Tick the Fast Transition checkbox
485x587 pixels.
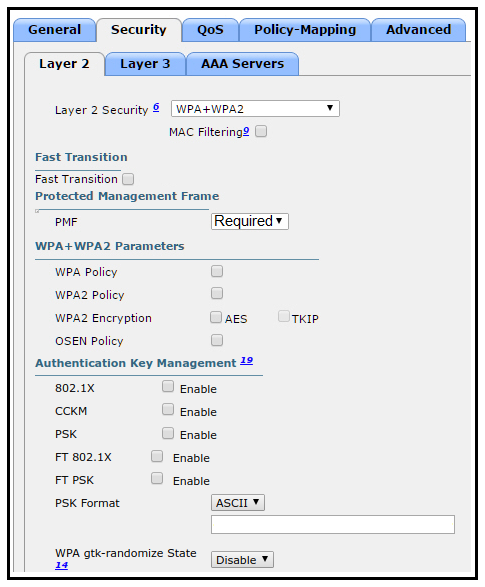[x=128, y=179]
